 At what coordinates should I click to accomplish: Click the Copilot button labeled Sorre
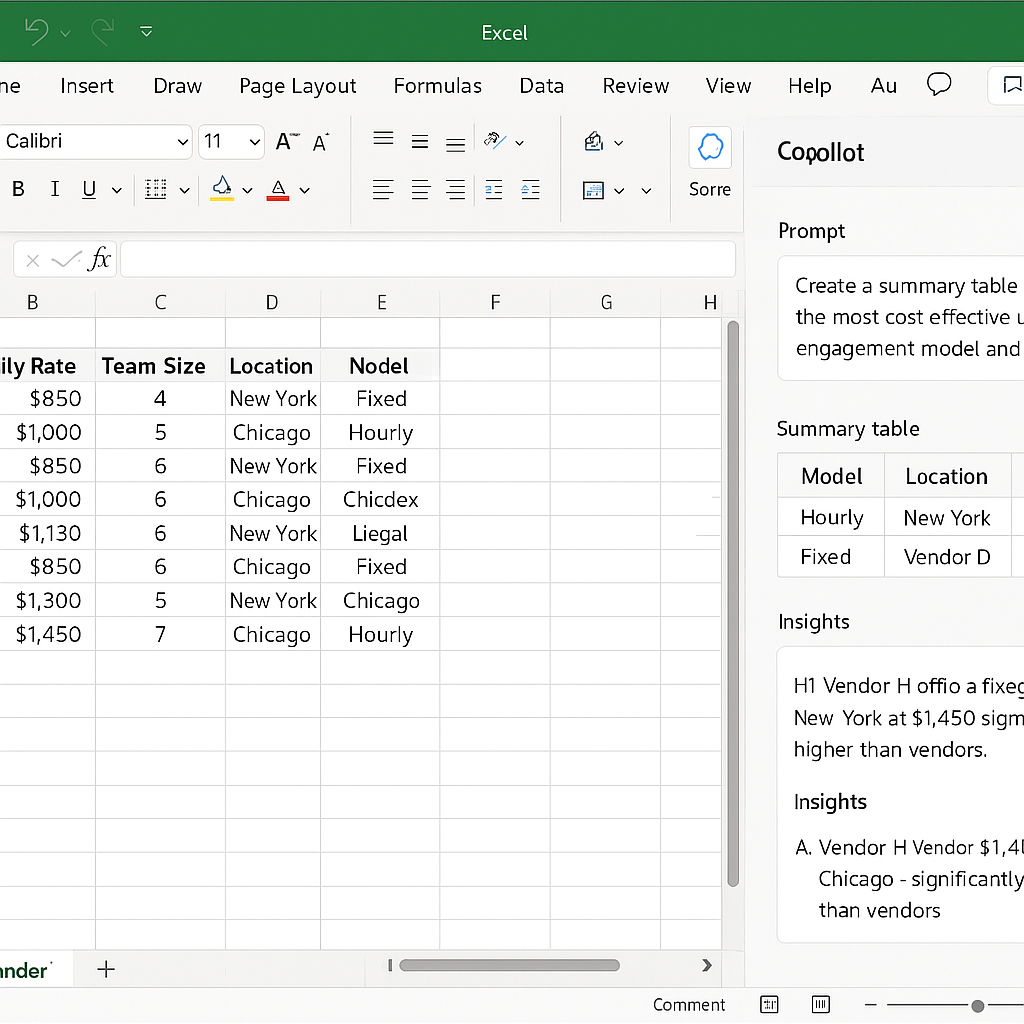[710, 163]
